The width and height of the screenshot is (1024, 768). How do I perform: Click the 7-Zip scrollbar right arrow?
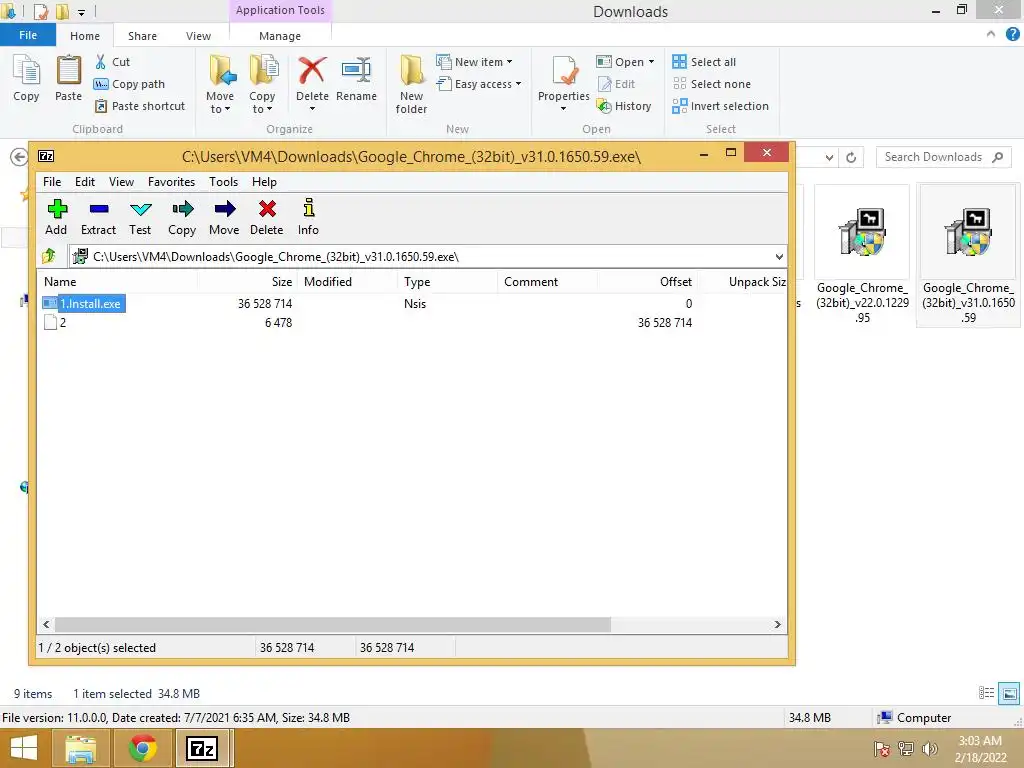pyautogui.click(x=777, y=624)
